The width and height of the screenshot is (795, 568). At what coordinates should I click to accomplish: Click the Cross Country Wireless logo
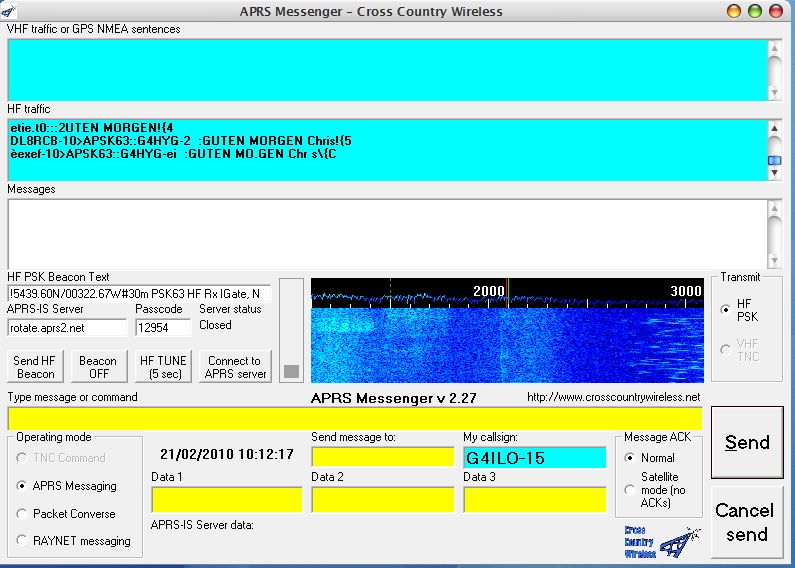pyautogui.click(x=662, y=542)
